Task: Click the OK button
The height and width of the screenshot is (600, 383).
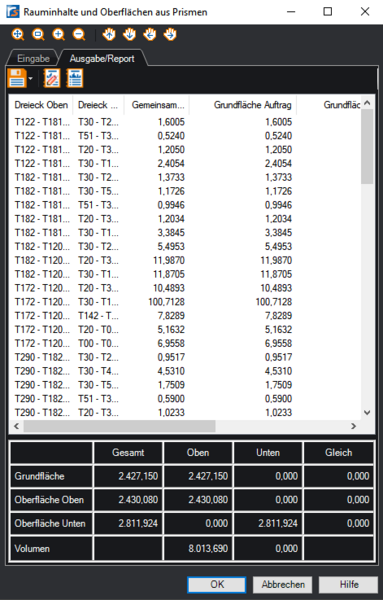Action: [217, 585]
